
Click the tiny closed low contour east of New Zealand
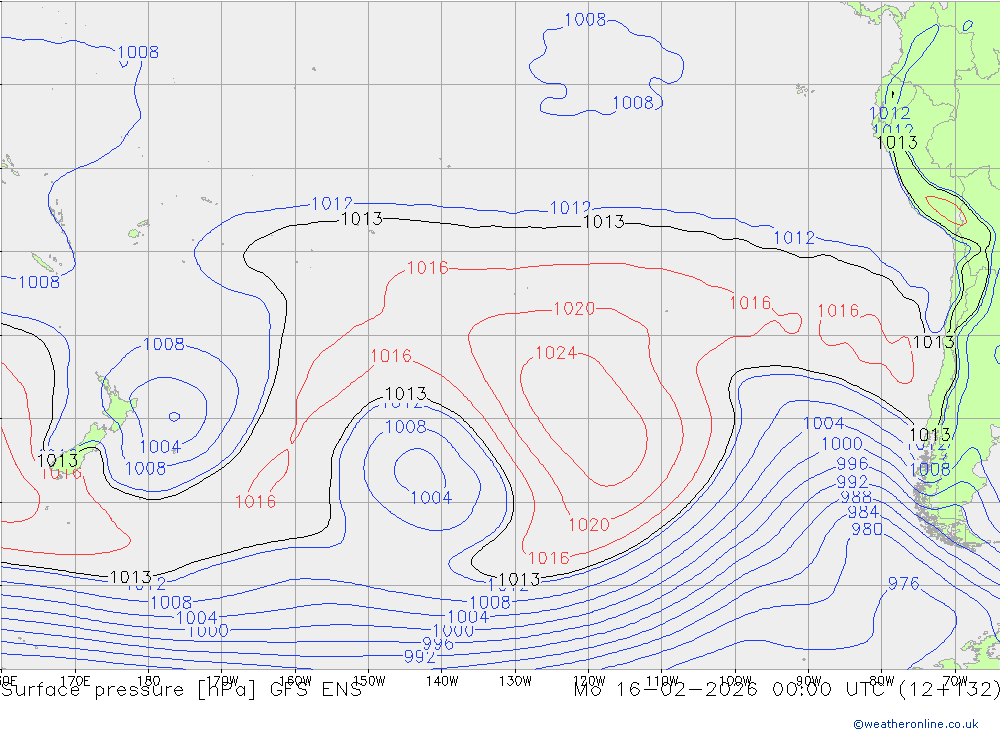[x=174, y=417]
